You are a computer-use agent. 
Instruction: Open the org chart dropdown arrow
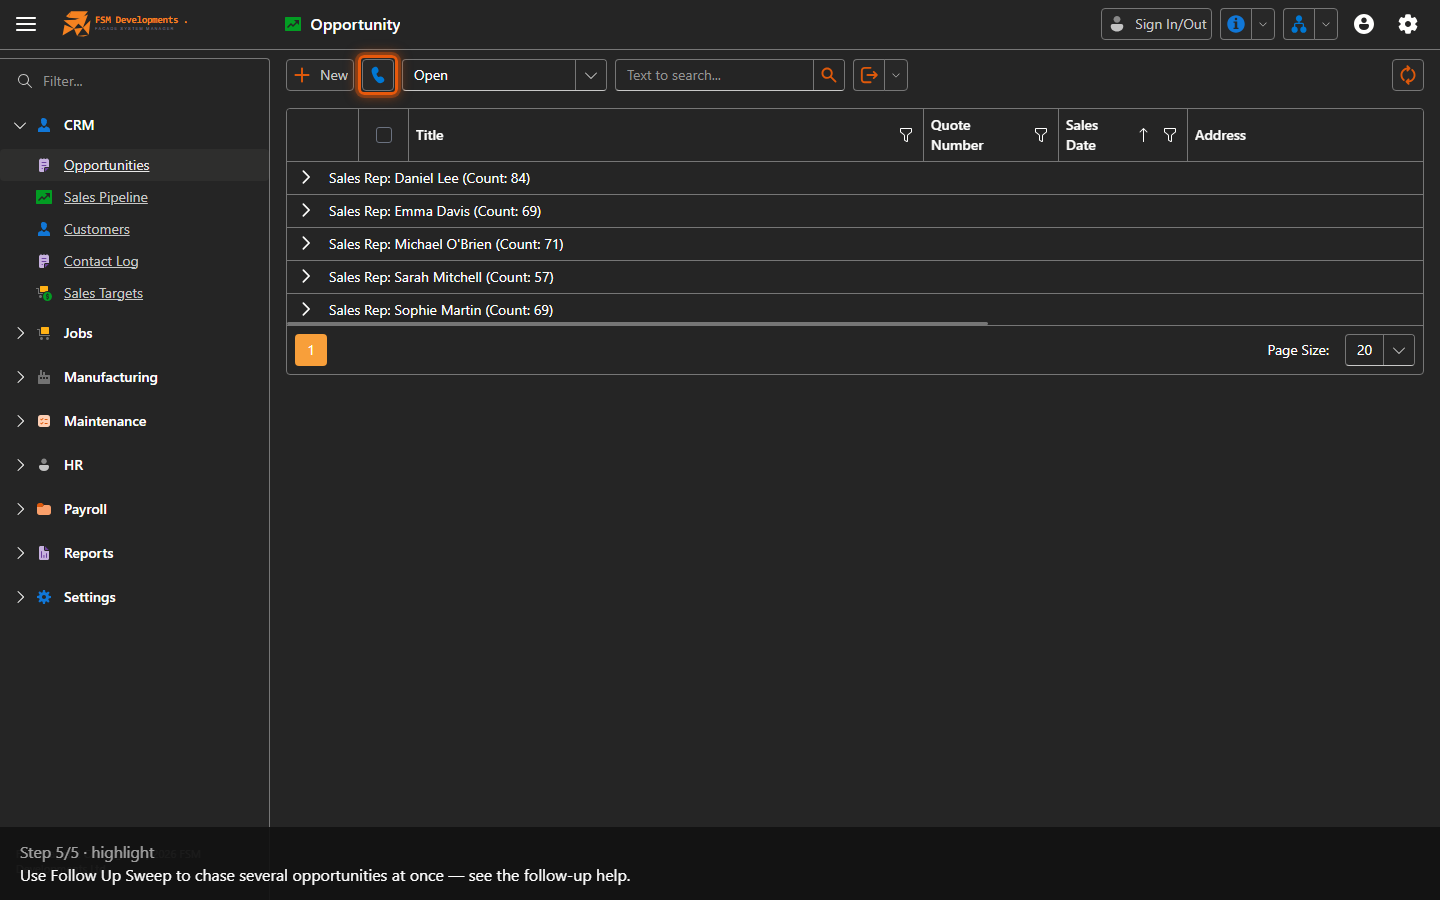1326,24
